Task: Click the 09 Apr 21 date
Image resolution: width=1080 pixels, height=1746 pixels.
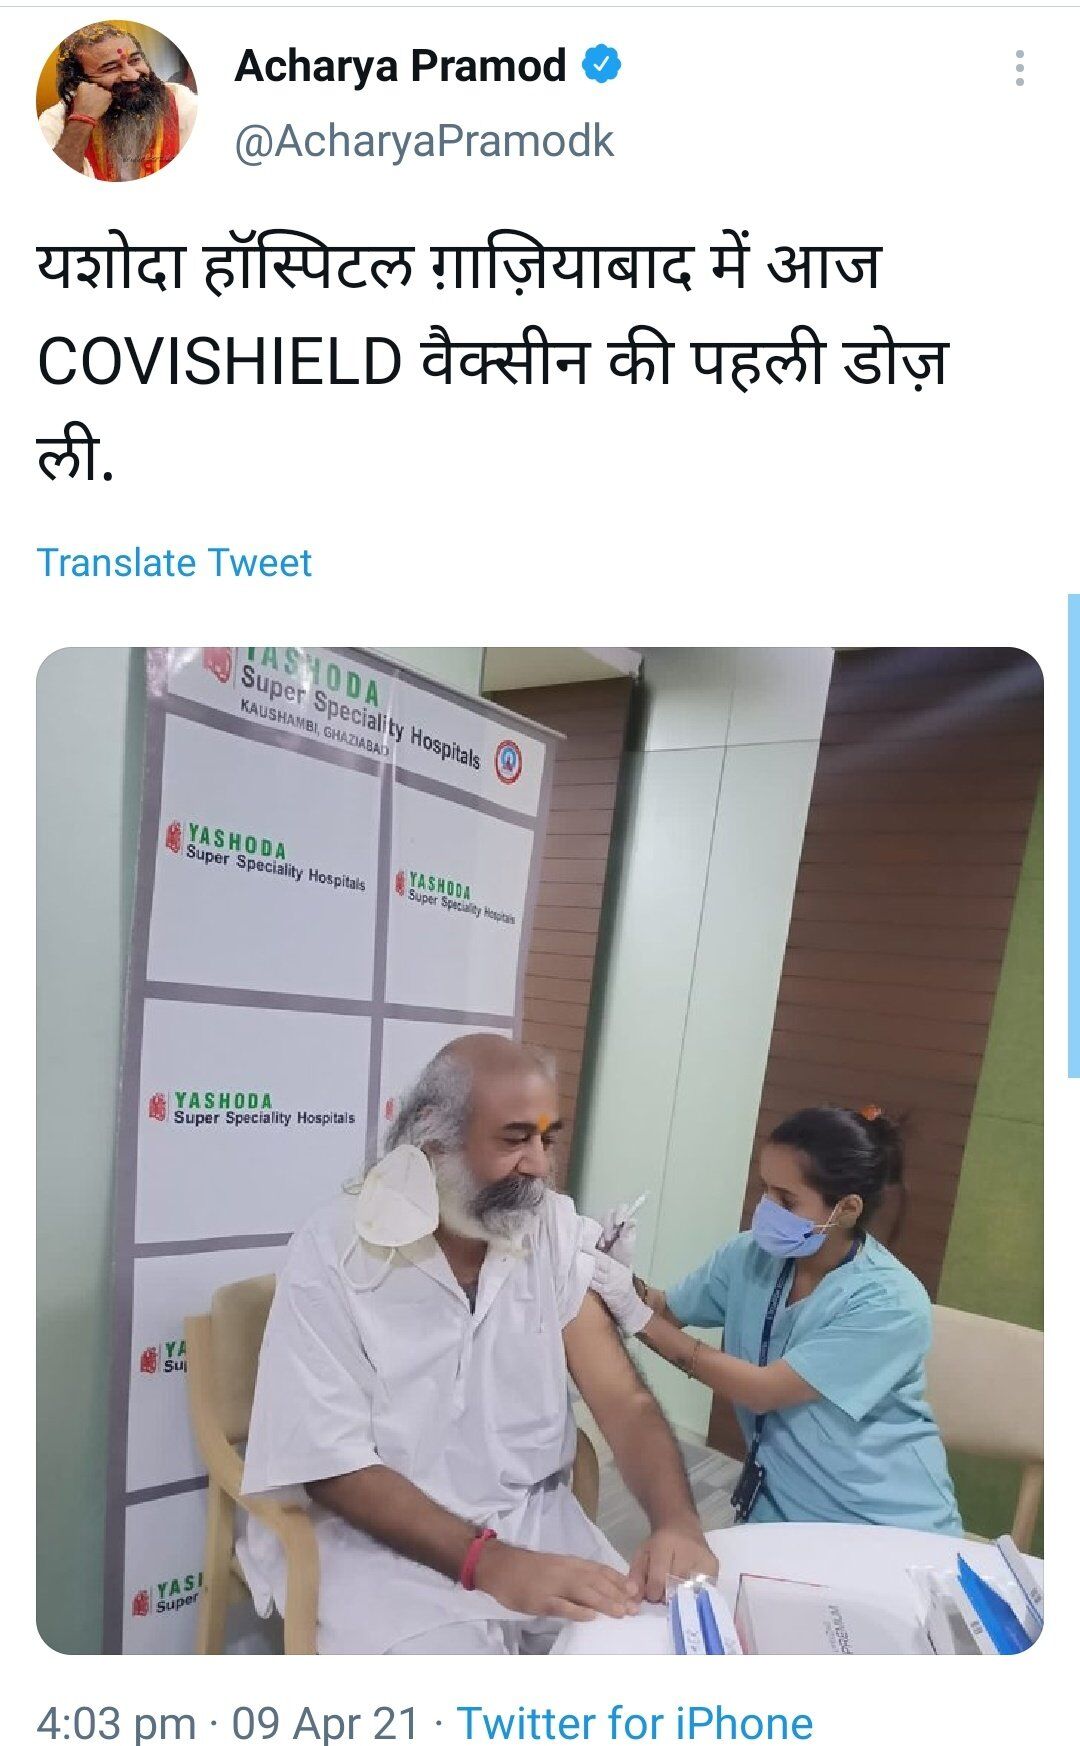Action: click(325, 1723)
